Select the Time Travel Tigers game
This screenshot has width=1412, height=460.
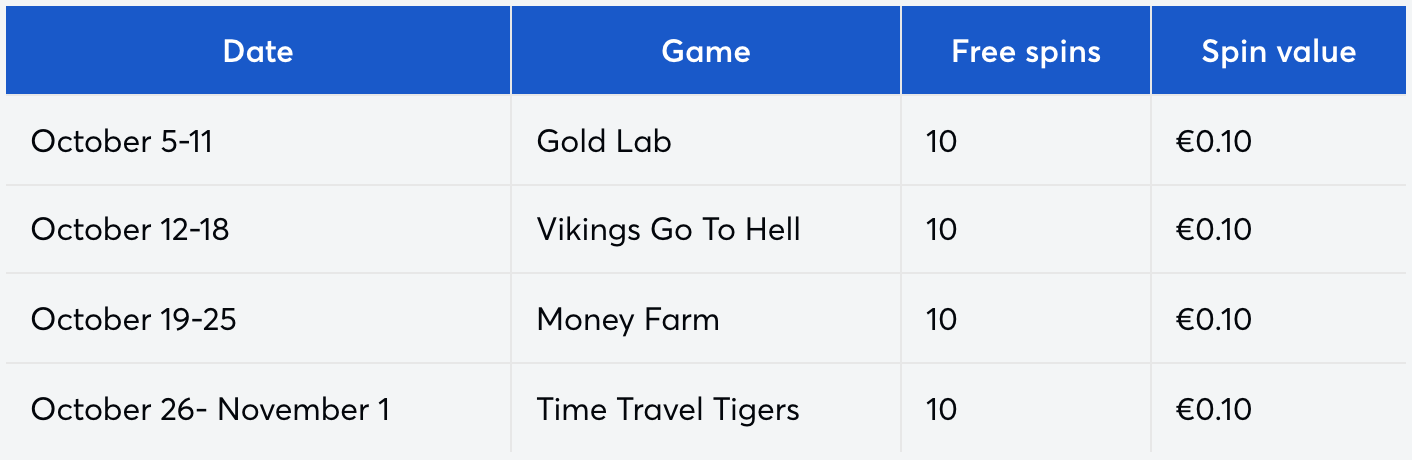[x=668, y=409]
